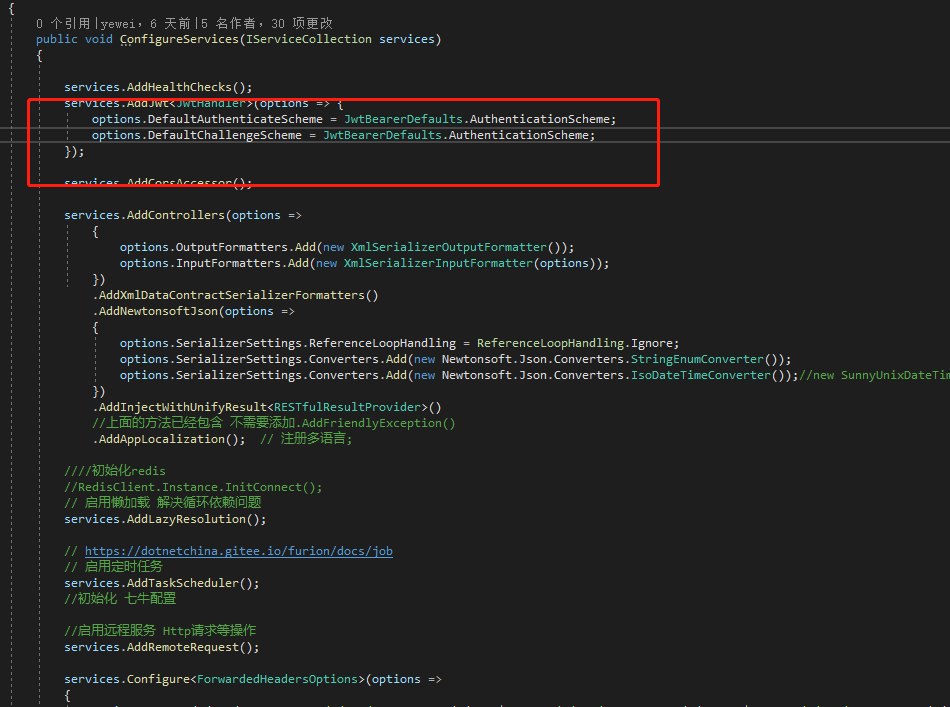The height and width of the screenshot is (707, 950).
Task: Click the AddControllers method call
Action: (x=176, y=215)
